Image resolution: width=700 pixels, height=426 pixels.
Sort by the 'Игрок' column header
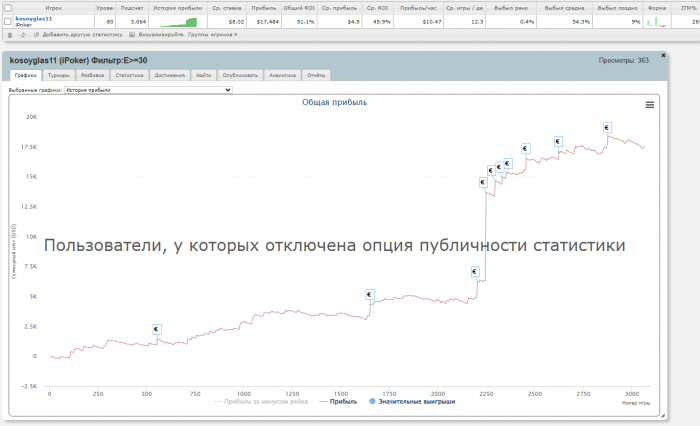(x=54, y=8)
